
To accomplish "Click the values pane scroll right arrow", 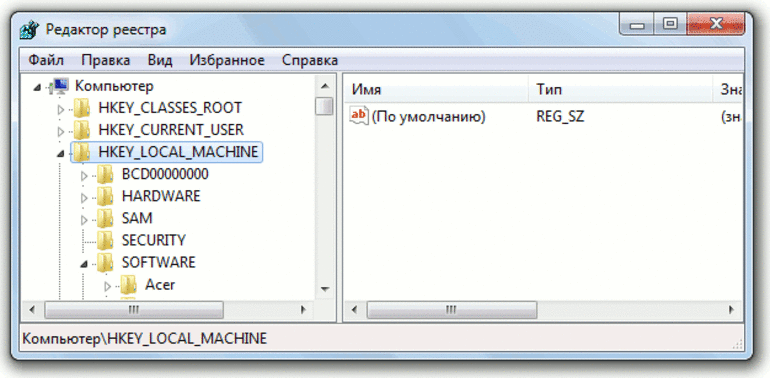I will pyautogui.click(x=731, y=310).
